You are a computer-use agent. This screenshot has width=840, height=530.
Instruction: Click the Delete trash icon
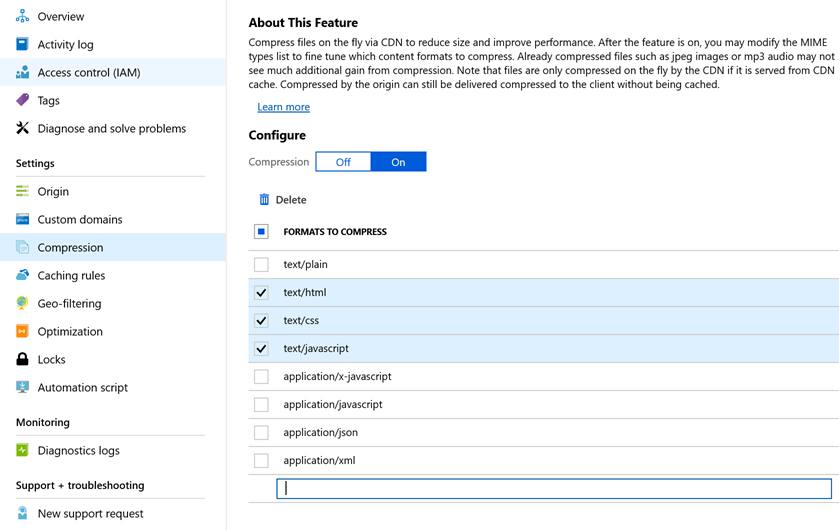264,199
